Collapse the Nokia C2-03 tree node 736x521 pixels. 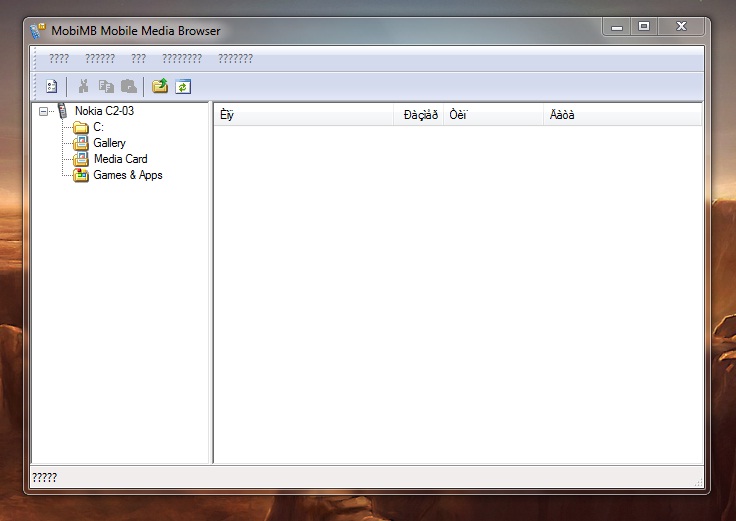click(x=43, y=111)
